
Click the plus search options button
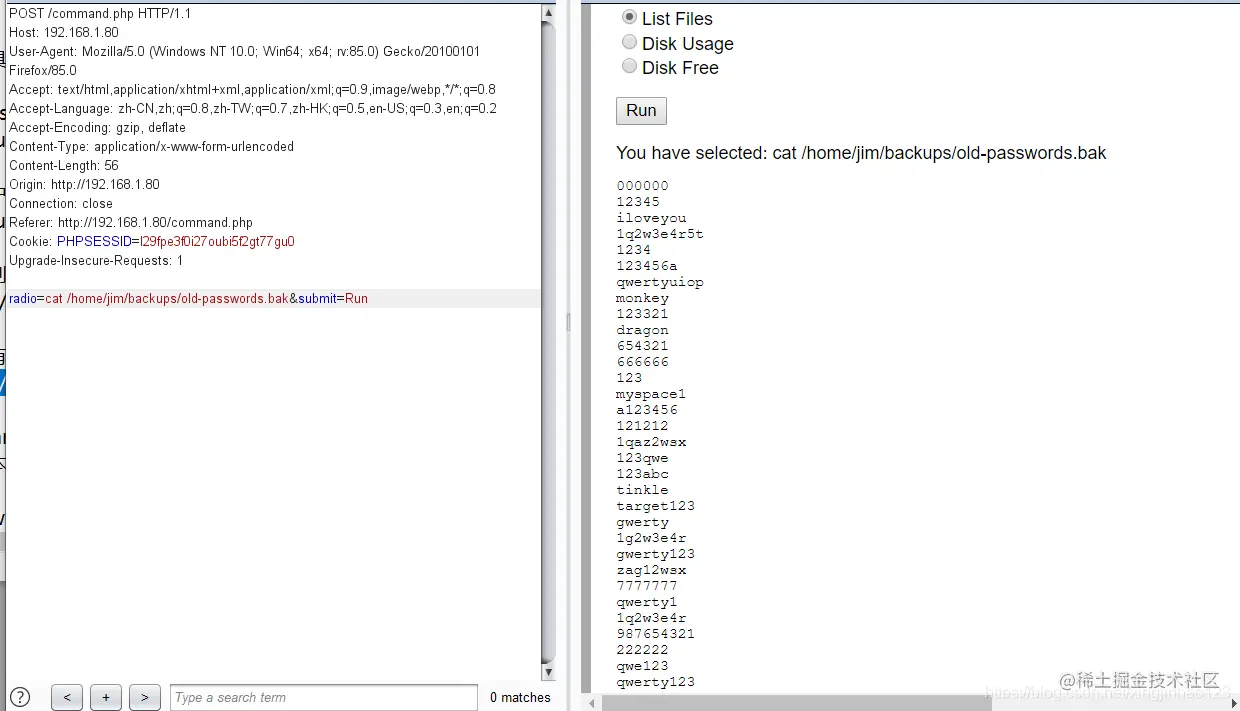(106, 697)
